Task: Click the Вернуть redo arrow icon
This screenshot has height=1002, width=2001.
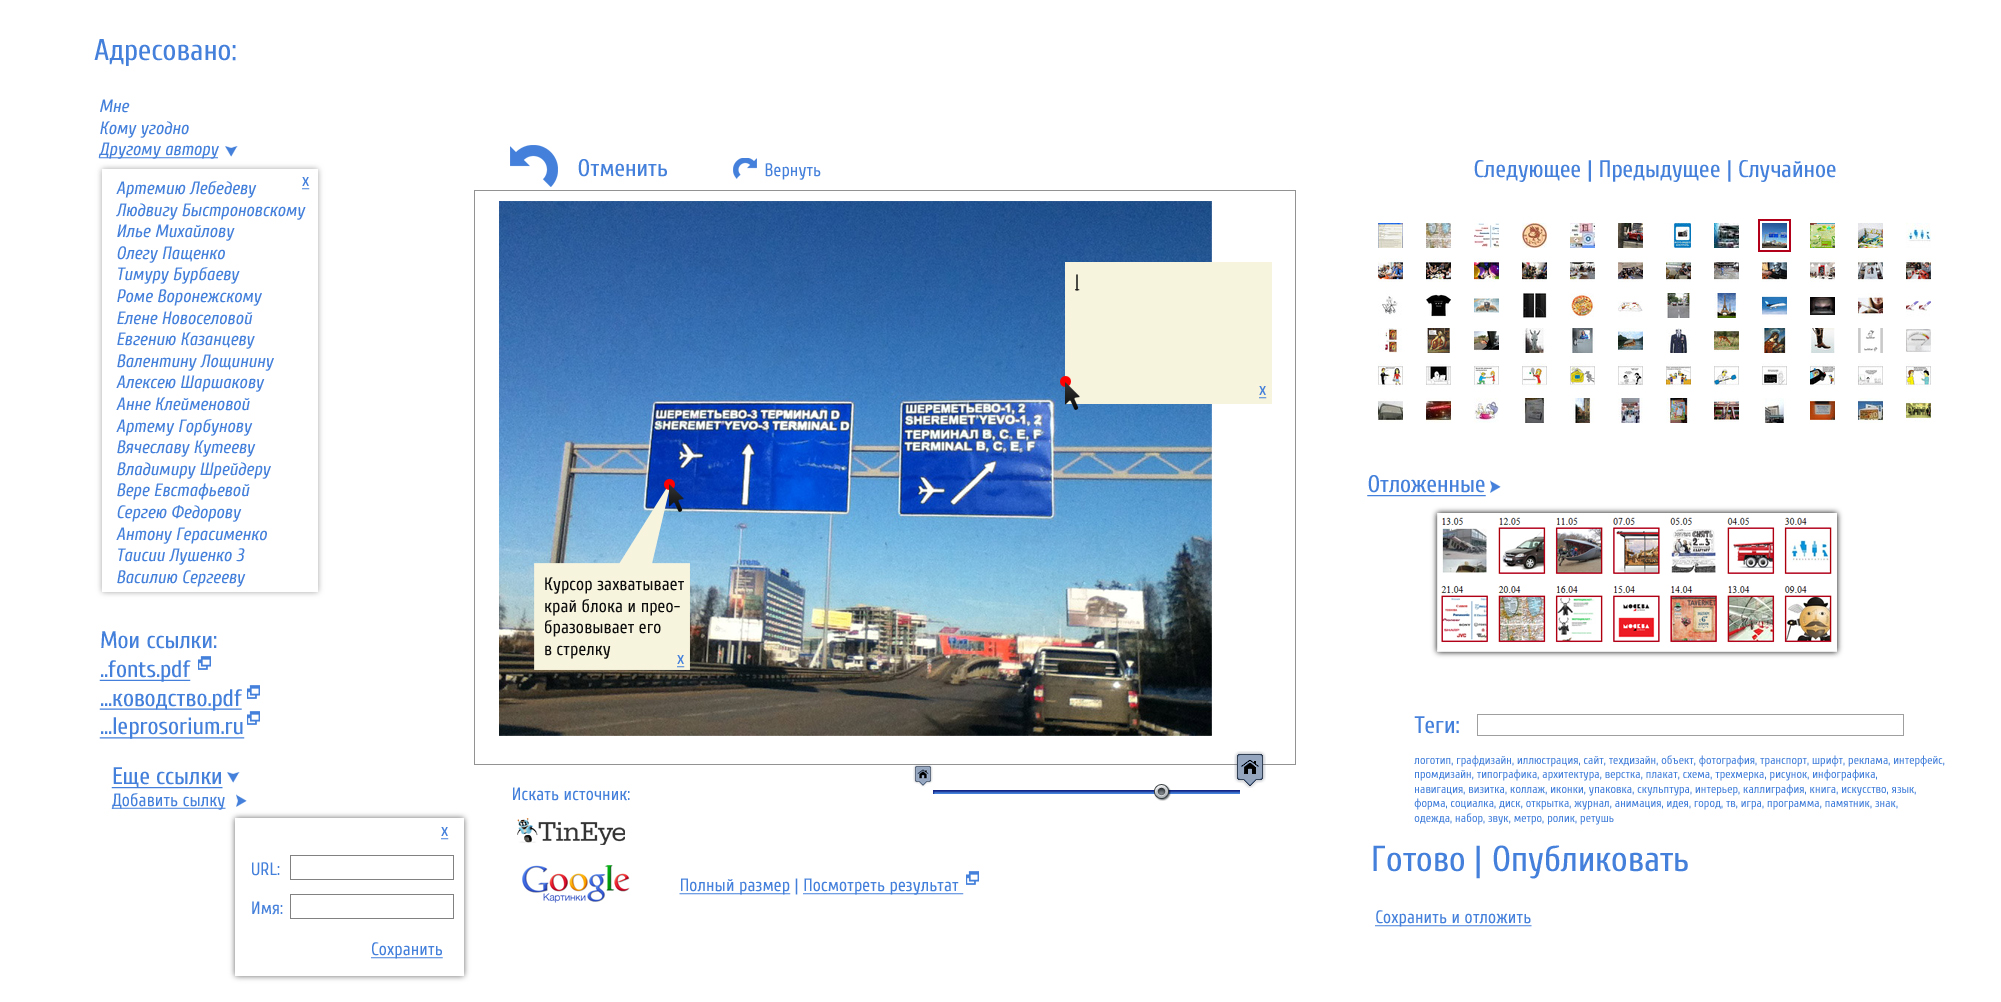Action: pyautogui.click(x=744, y=169)
